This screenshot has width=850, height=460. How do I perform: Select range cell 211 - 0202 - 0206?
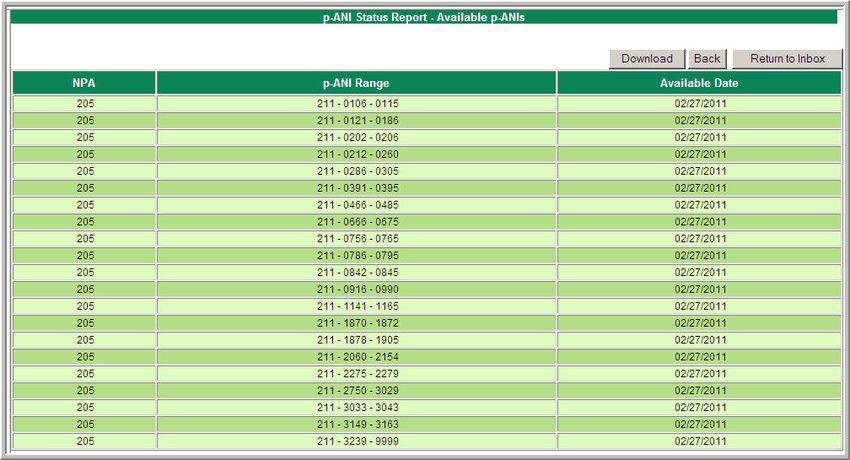[x=357, y=137]
